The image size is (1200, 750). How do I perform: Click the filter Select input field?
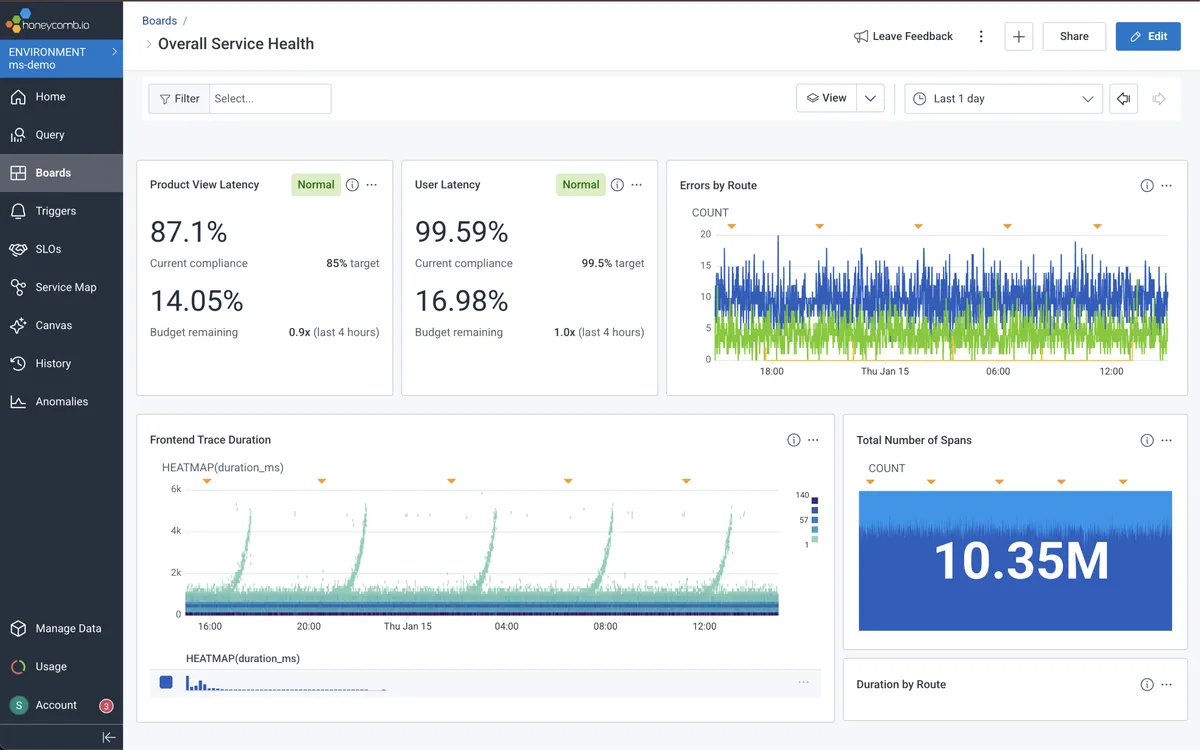270,99
